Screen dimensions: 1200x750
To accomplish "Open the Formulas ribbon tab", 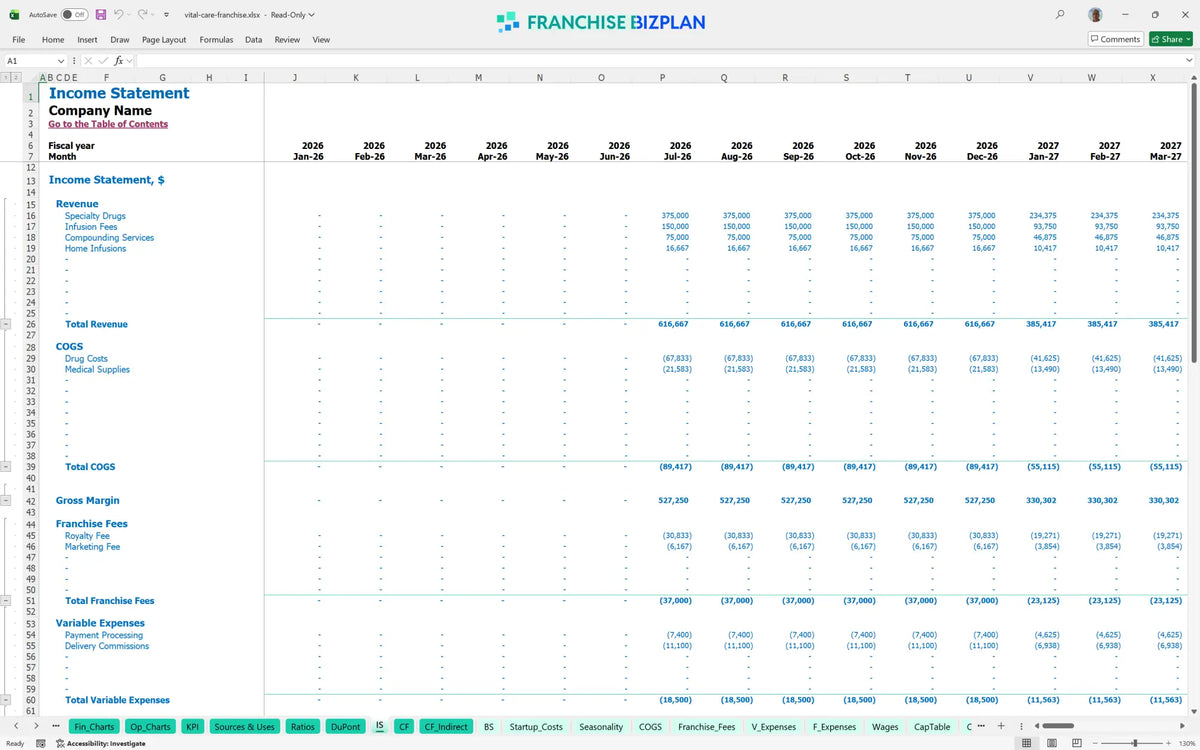I will tap(216, 39).
